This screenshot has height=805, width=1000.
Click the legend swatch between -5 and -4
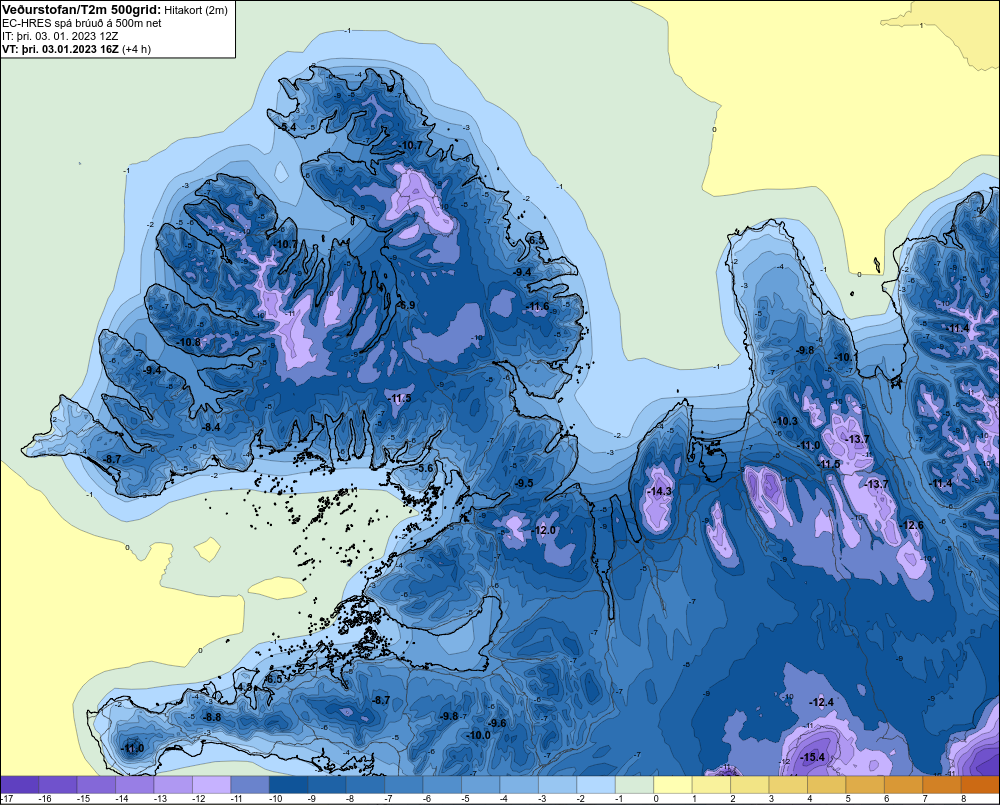click(x=481, y=785)
